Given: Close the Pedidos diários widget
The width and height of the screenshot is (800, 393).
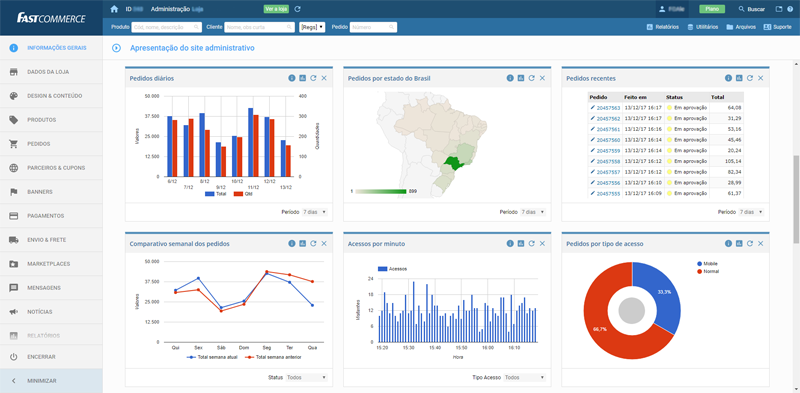Looking at the screenshot, I should (324, 78).
